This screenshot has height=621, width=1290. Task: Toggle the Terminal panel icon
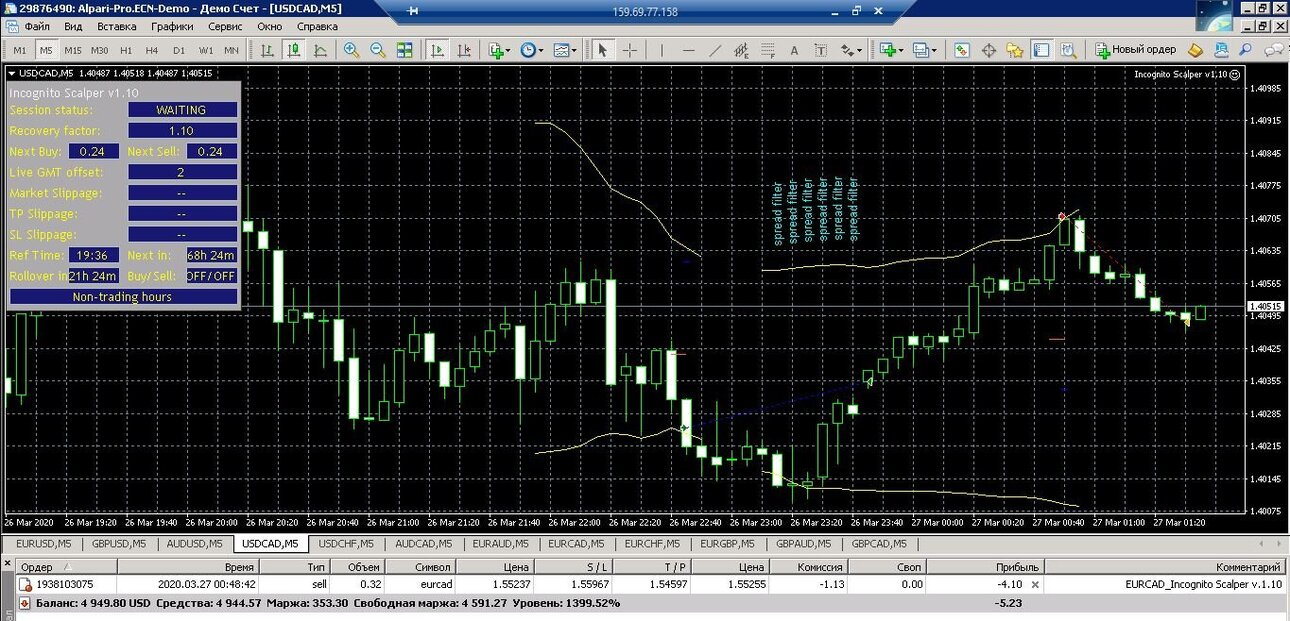point(1041,50)
